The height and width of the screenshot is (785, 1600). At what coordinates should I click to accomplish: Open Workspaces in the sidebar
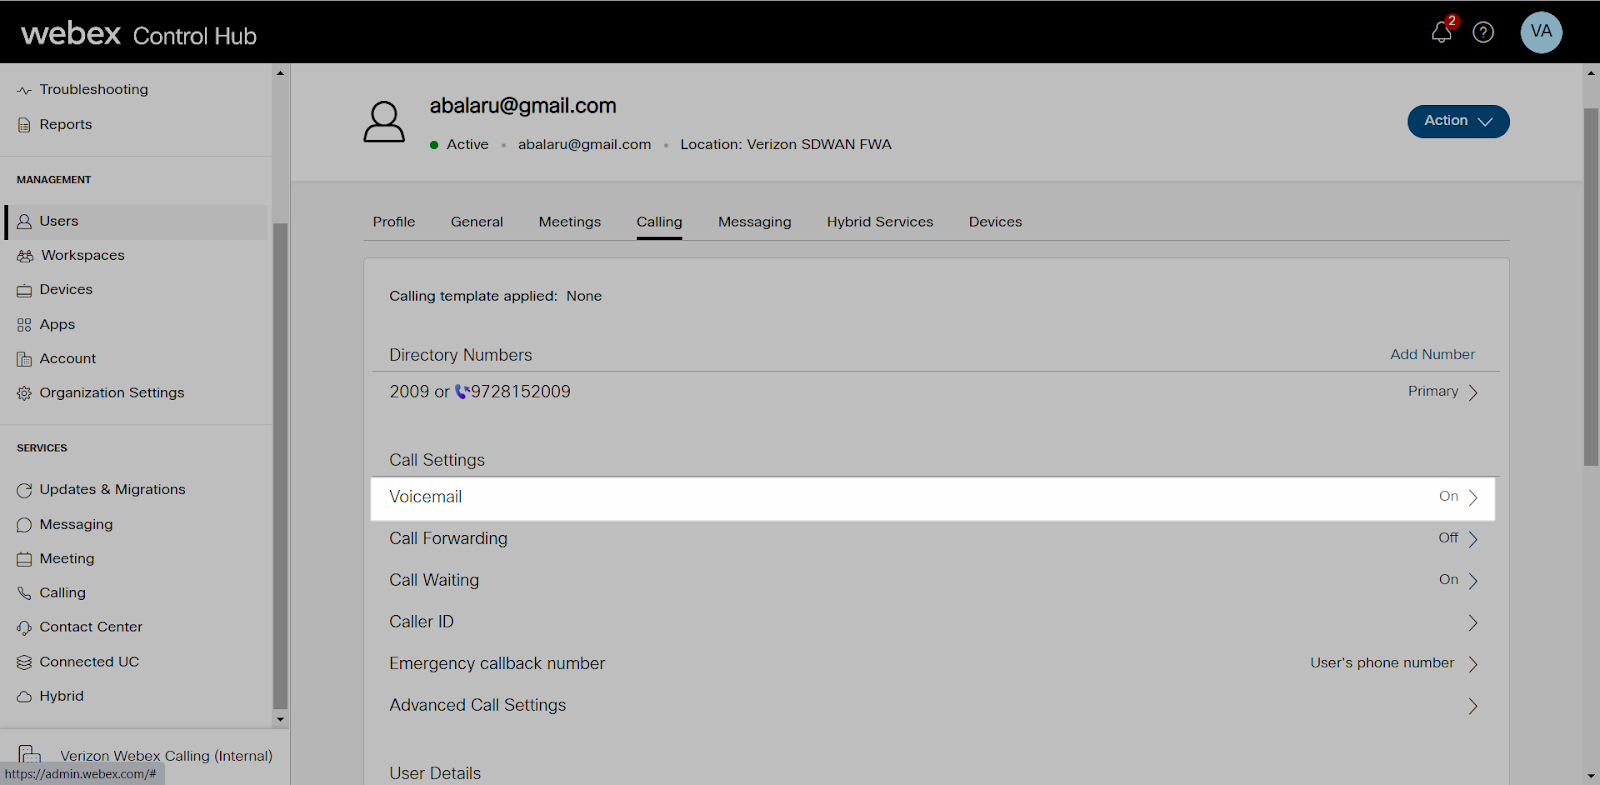pyautogui.click(x=83, y=256)
